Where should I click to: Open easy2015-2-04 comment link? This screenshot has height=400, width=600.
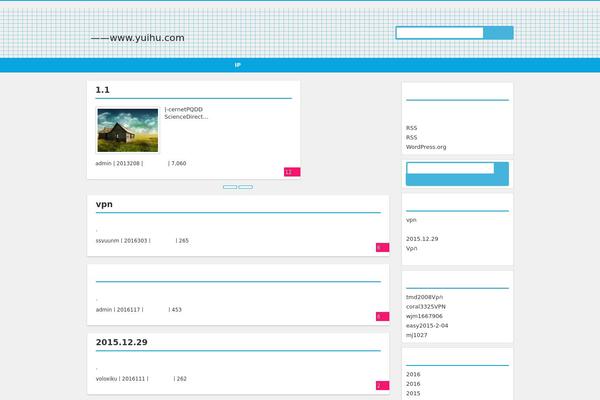tap(427, 326)
